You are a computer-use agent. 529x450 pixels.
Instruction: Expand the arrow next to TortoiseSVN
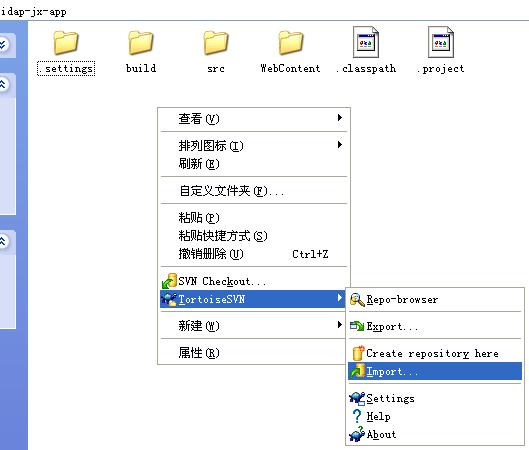point(340,298)
